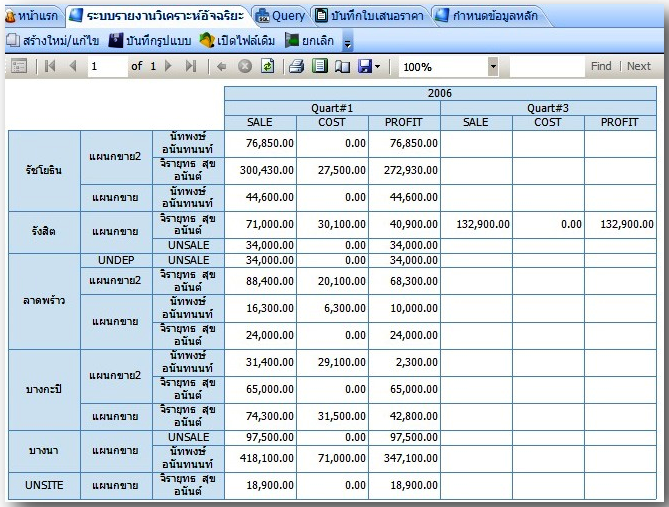The height and width of the screenshot is (507, 669).
Task: Jump to last report page
Action: [190, 66]
